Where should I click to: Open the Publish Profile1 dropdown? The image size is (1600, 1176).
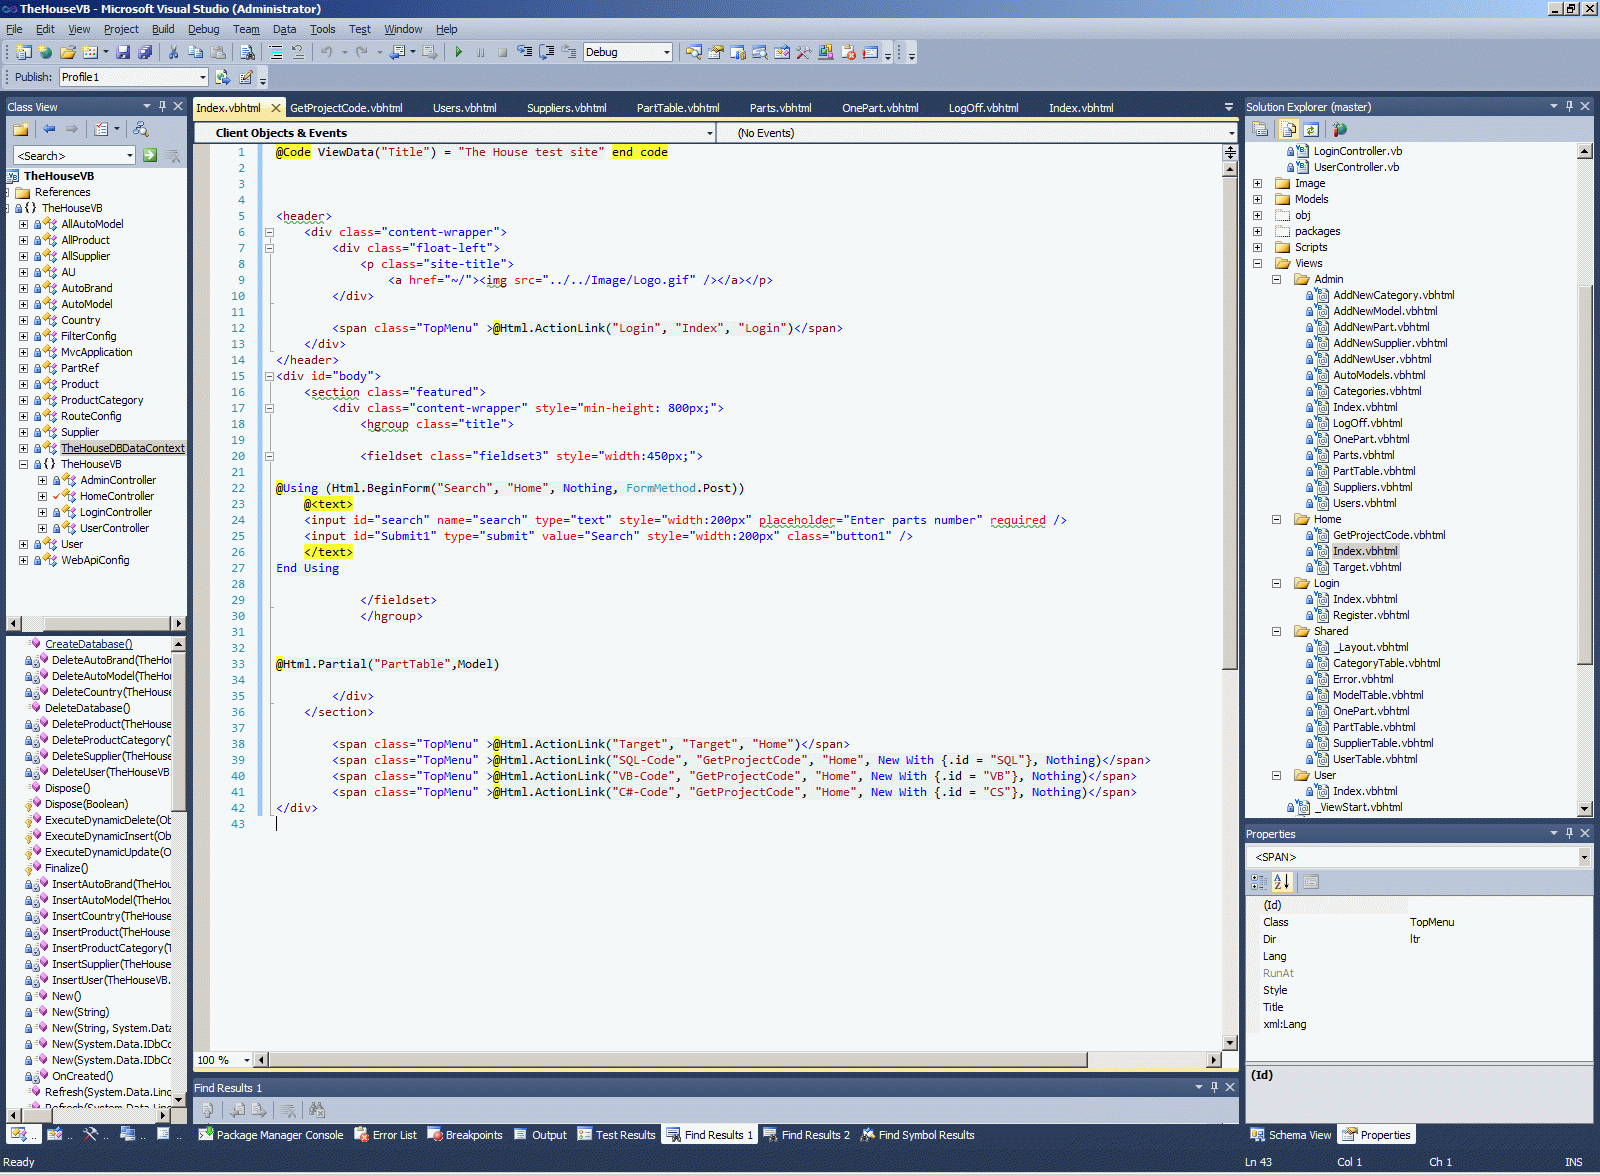point(202,77)
